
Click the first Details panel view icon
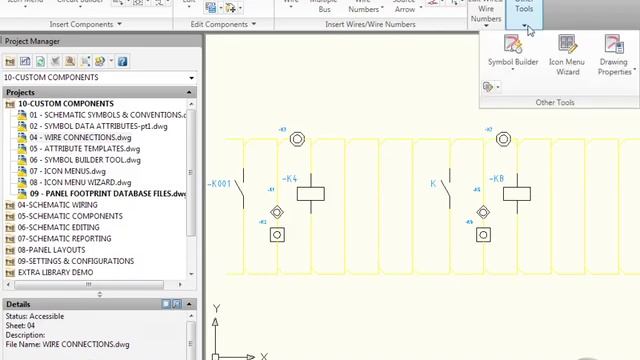(166, 304)
